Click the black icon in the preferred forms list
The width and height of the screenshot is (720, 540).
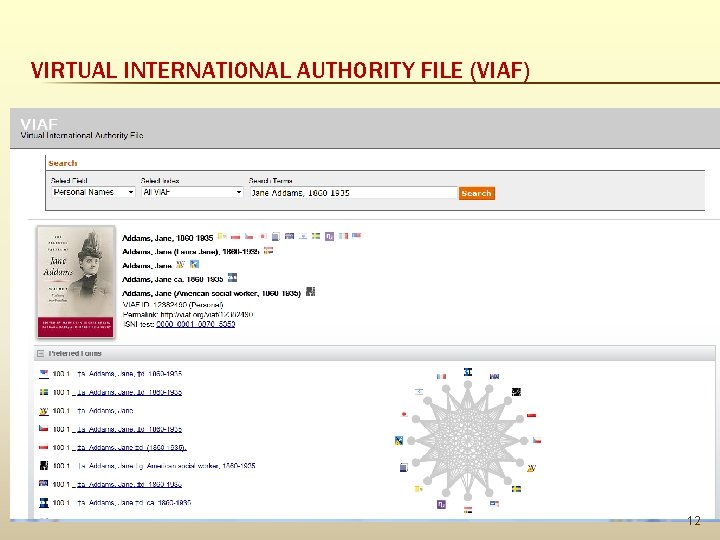44,466
